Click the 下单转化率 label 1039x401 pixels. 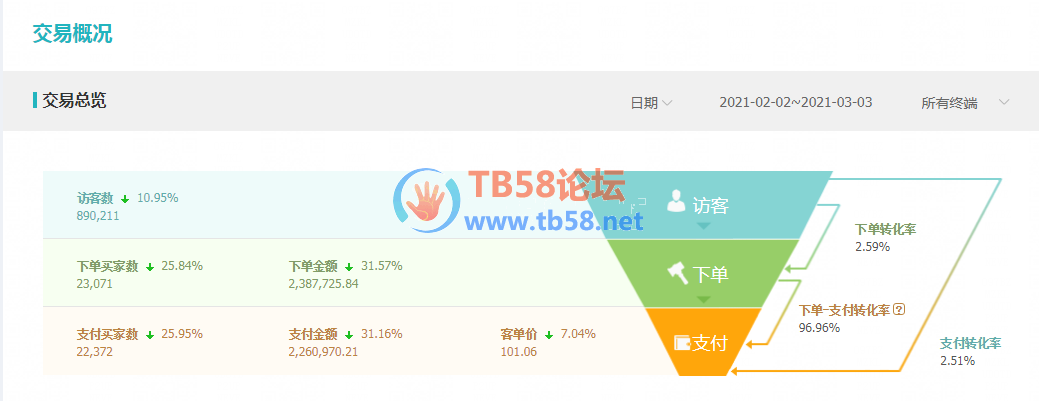coord(885,229)
